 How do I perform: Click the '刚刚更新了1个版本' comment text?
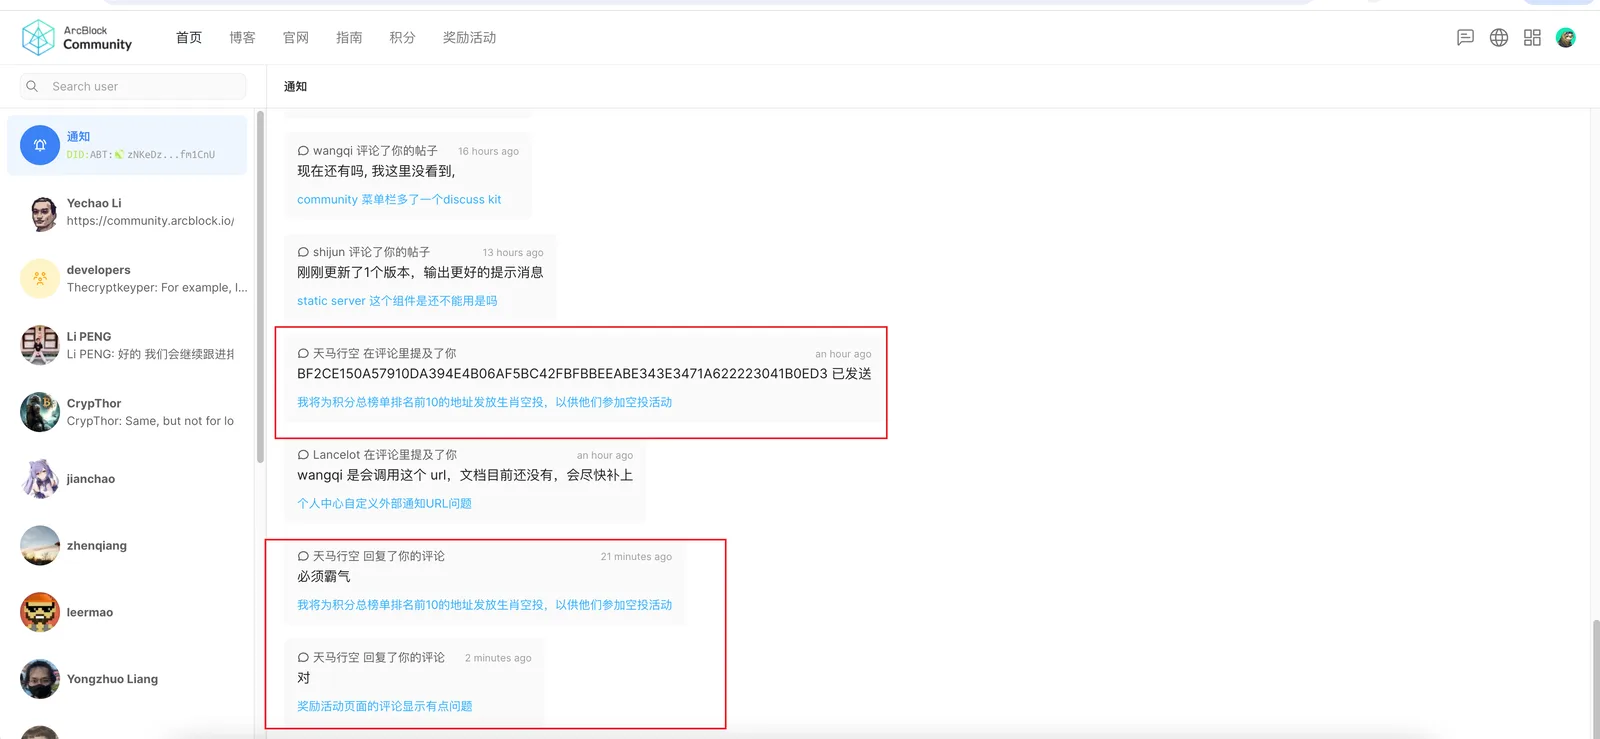pyautogui.click(x=420, y=272)
